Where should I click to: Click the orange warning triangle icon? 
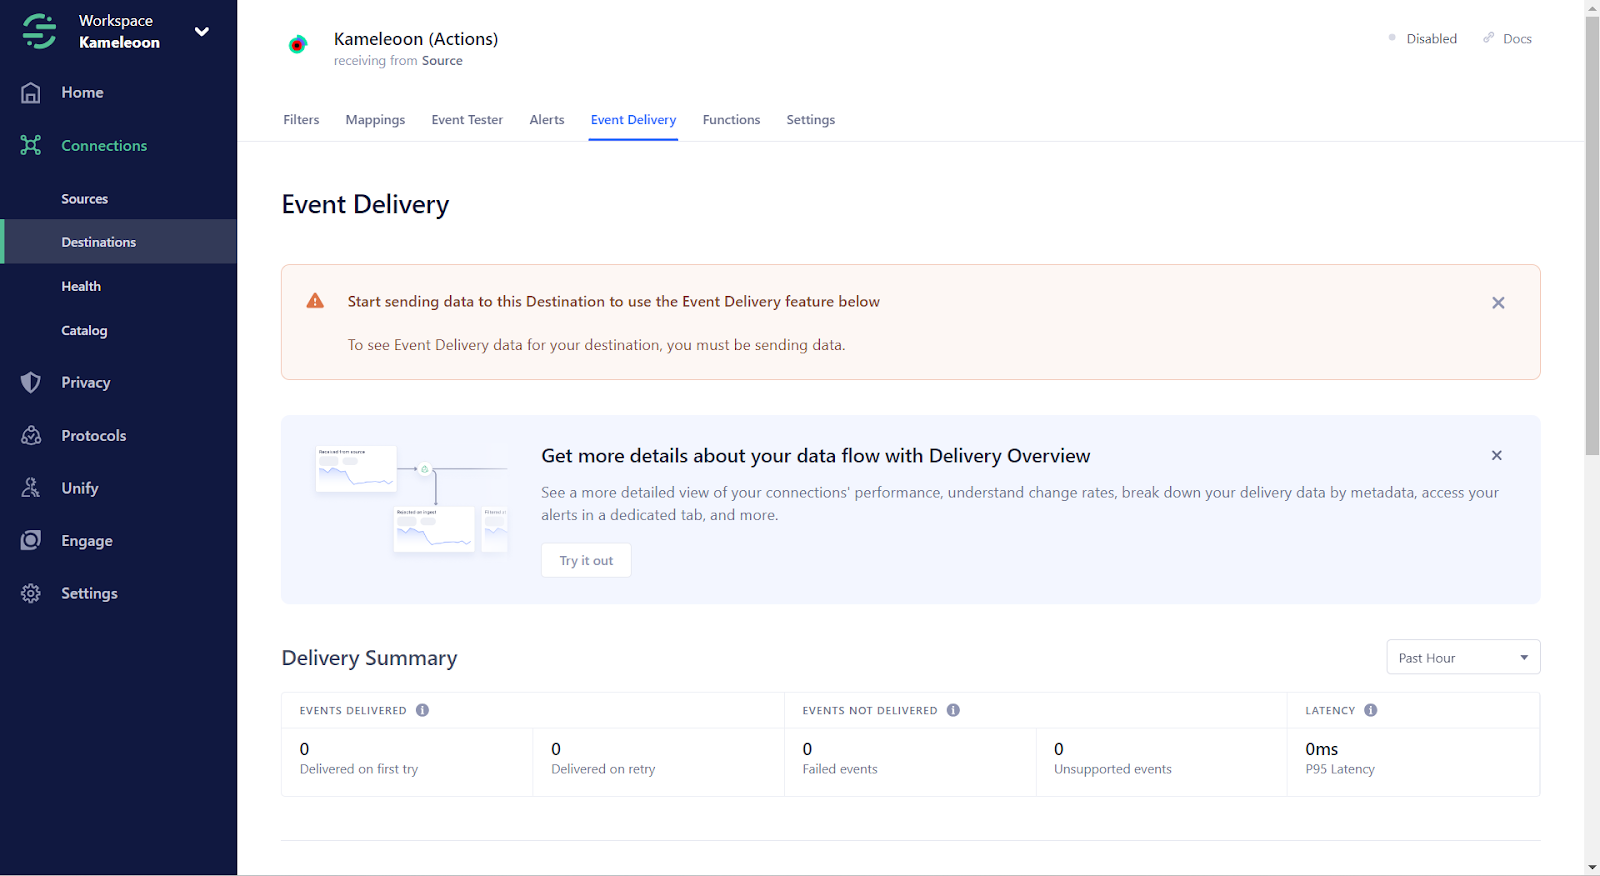(x=315, y=301)
